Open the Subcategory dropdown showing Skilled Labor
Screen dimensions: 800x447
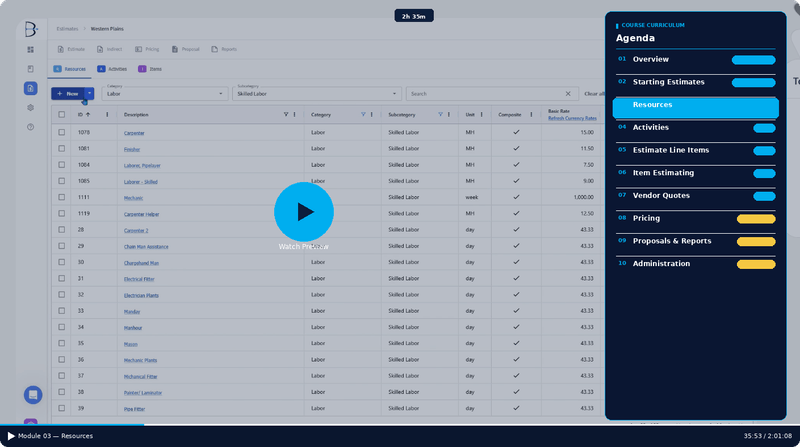coord(316,94)
